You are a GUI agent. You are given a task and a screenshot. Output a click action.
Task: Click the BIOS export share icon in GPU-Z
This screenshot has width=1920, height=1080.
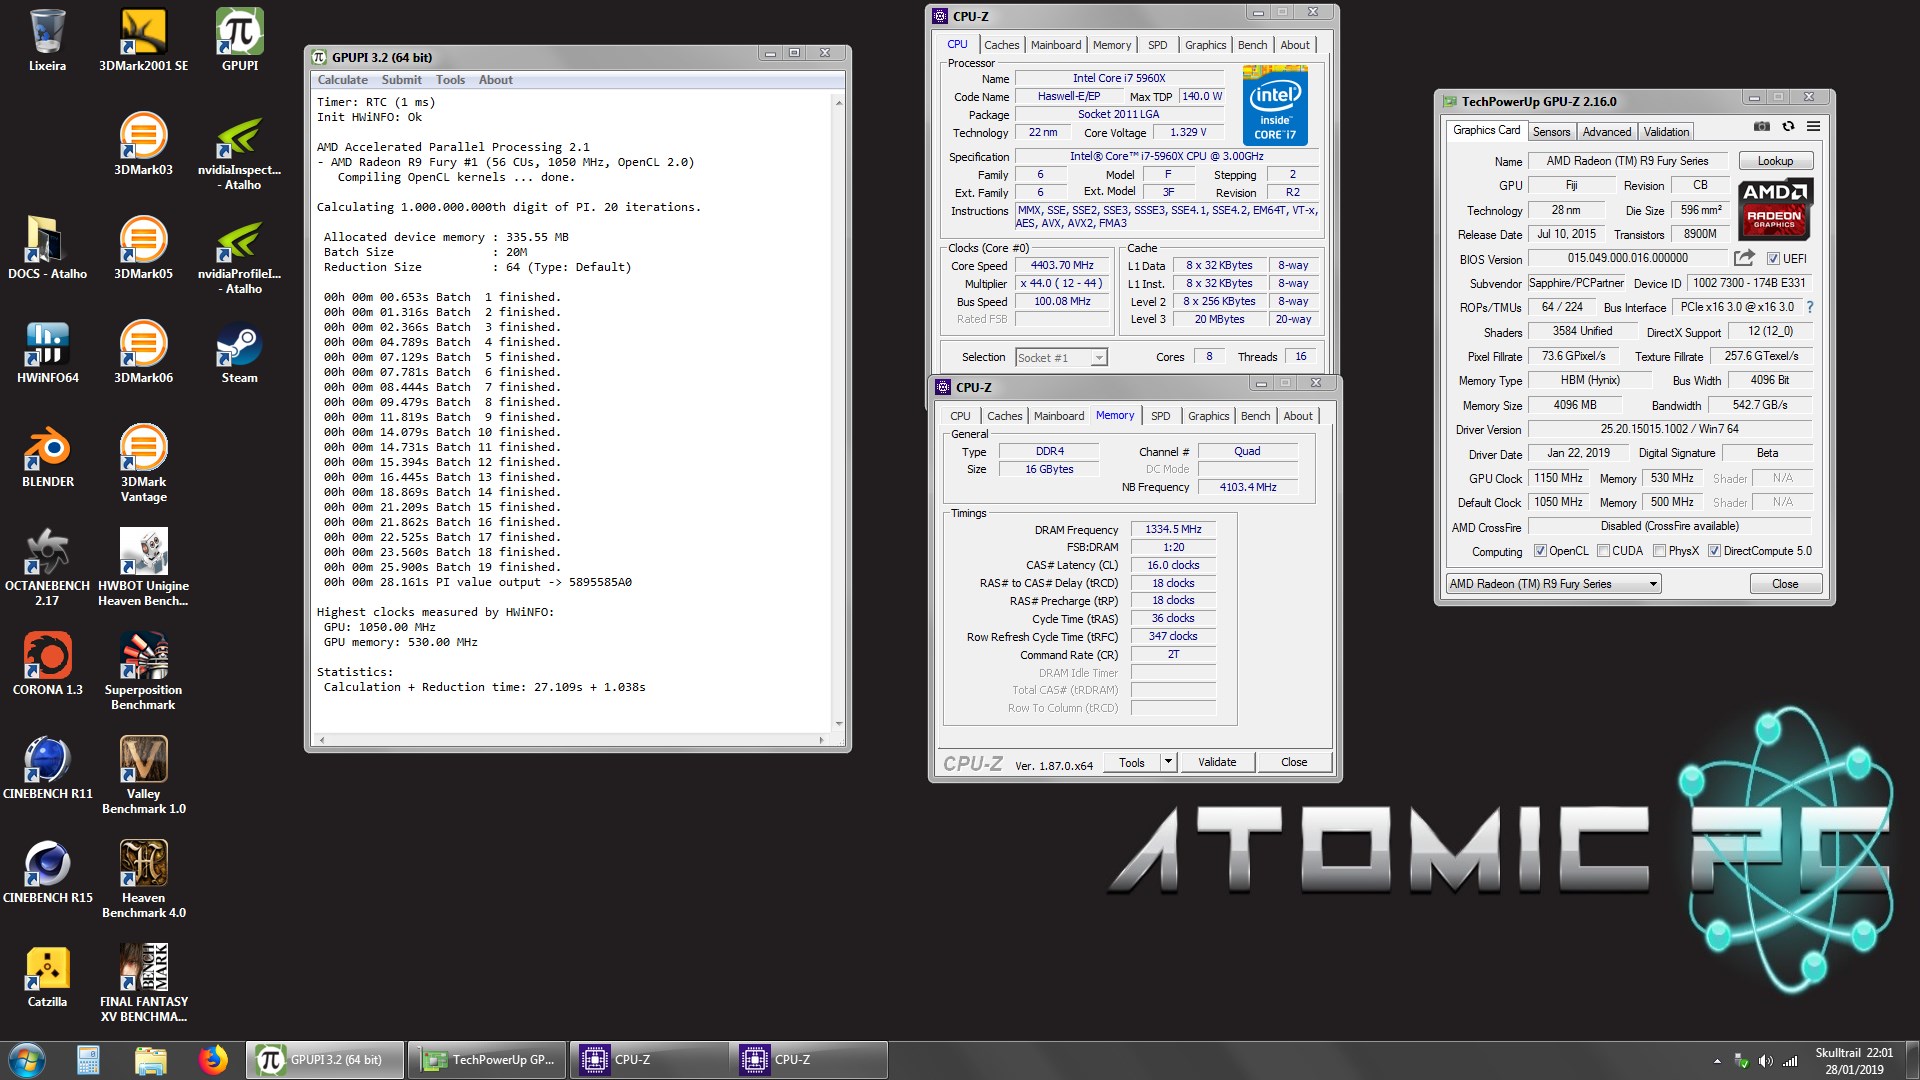click(x=1744, y=258)
